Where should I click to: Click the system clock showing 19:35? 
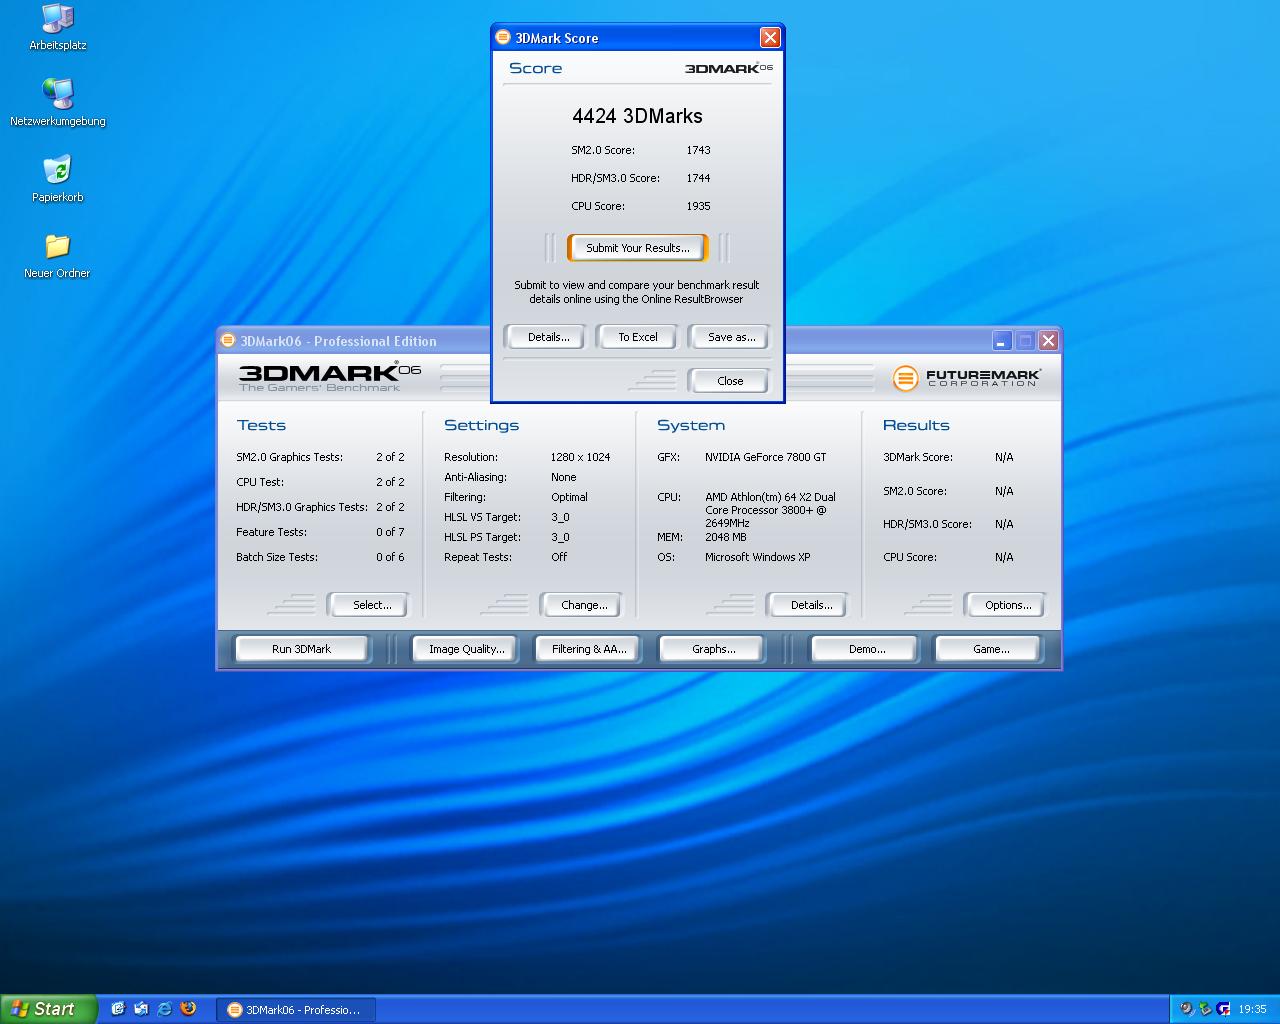pos(1252,1010)
